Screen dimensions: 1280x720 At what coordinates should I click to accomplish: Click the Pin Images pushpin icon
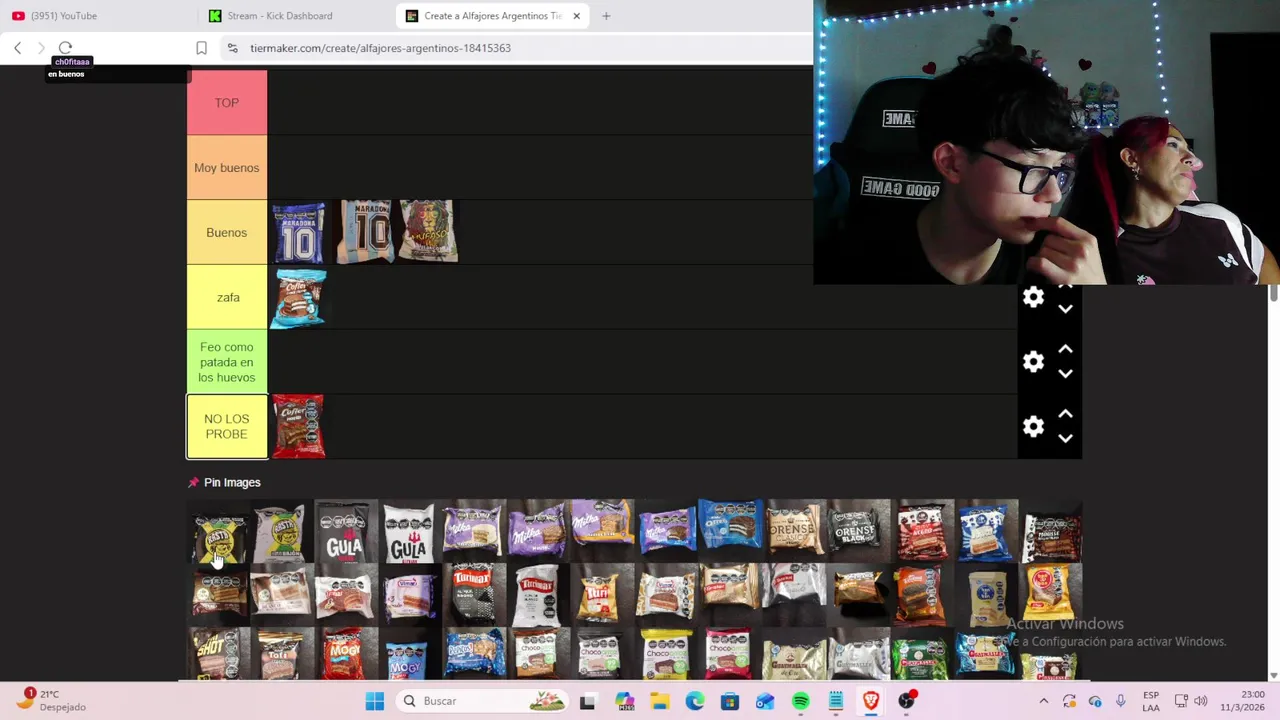193,482
